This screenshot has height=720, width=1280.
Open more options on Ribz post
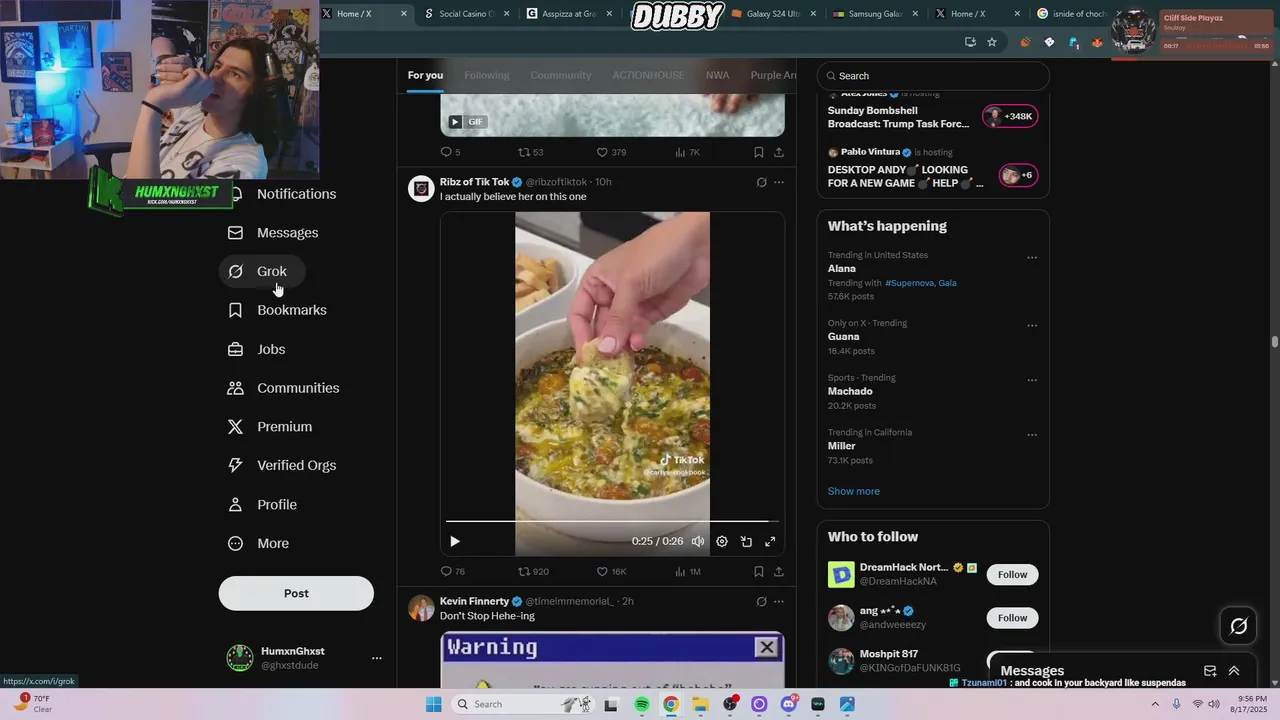coord(779,182)
